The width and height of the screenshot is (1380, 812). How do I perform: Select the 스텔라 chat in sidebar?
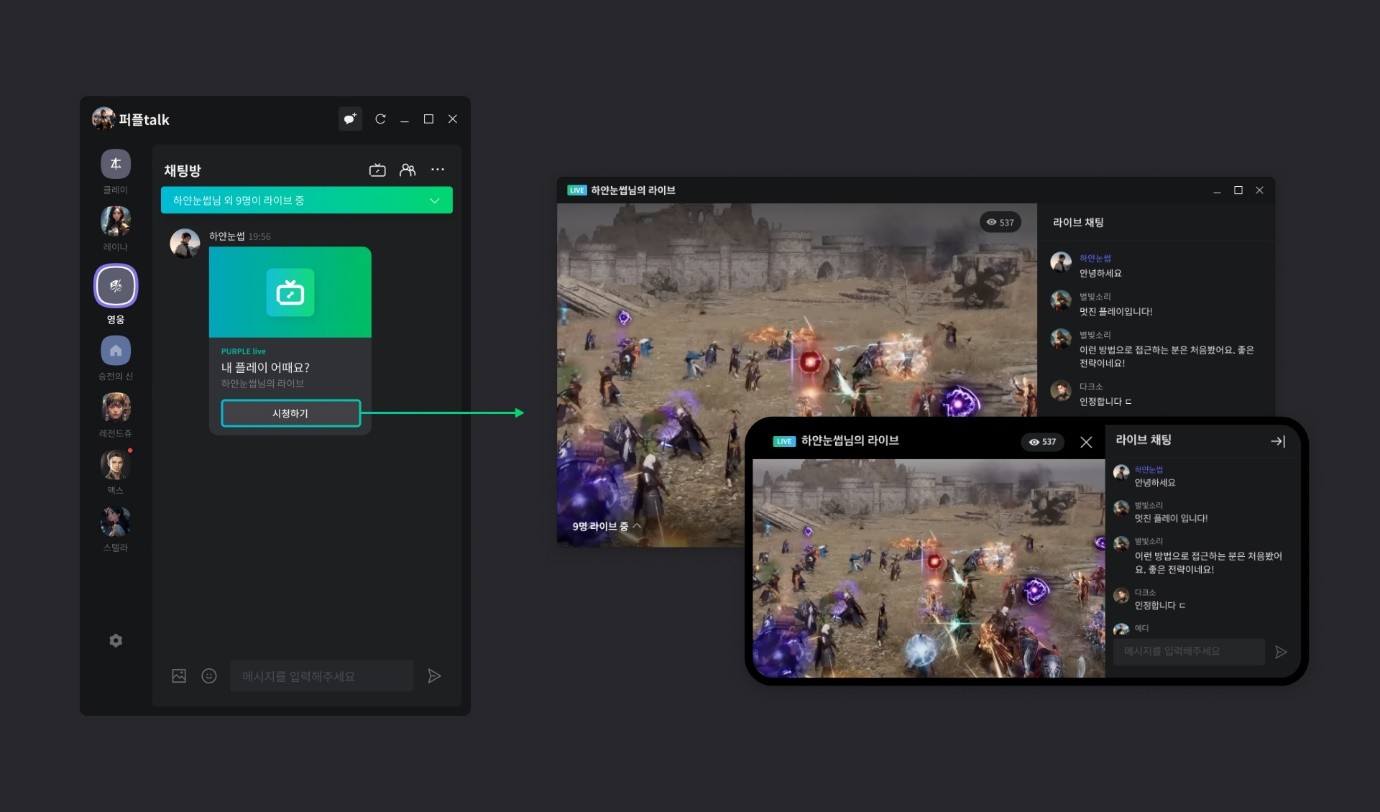pyautogui.click(x=116, y=521)
